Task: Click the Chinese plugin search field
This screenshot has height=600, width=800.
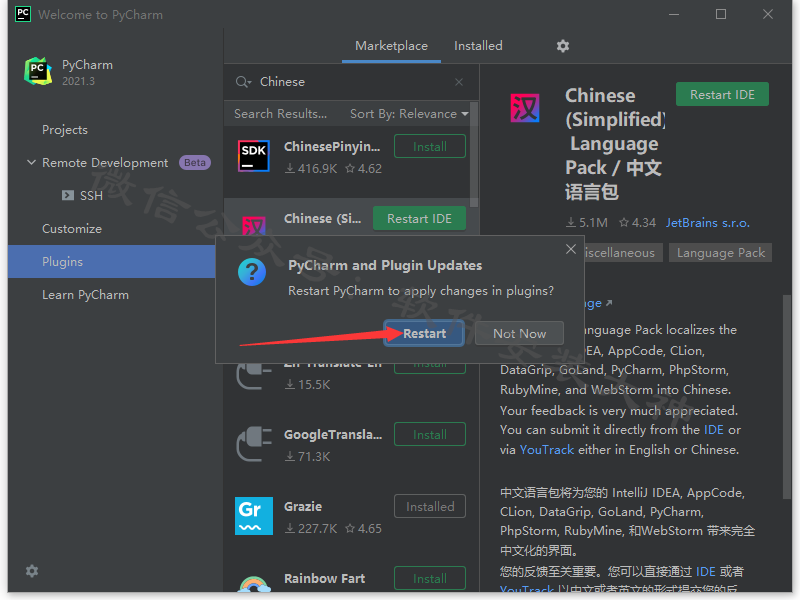Action: click(x=352, y=82)
